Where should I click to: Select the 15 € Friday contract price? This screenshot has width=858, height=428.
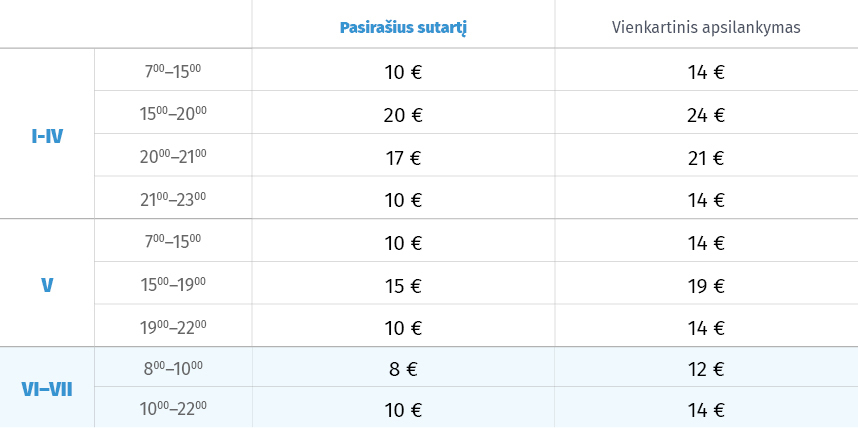click(x=403, y=286)
